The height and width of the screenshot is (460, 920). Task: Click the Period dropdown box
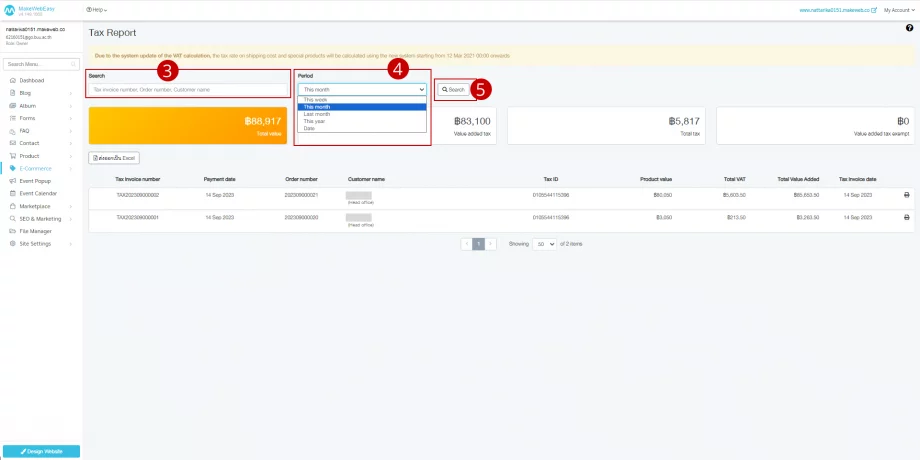coord(362,90)
